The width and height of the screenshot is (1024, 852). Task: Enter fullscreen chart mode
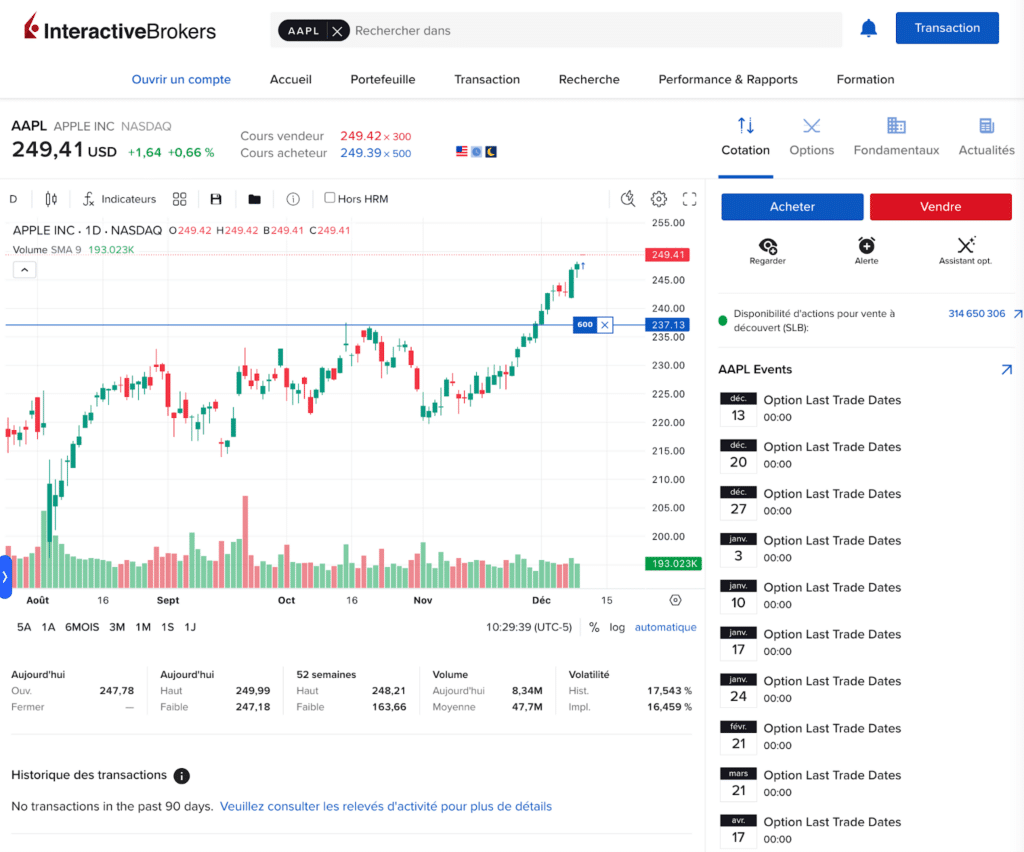click(x=690, y=199)
